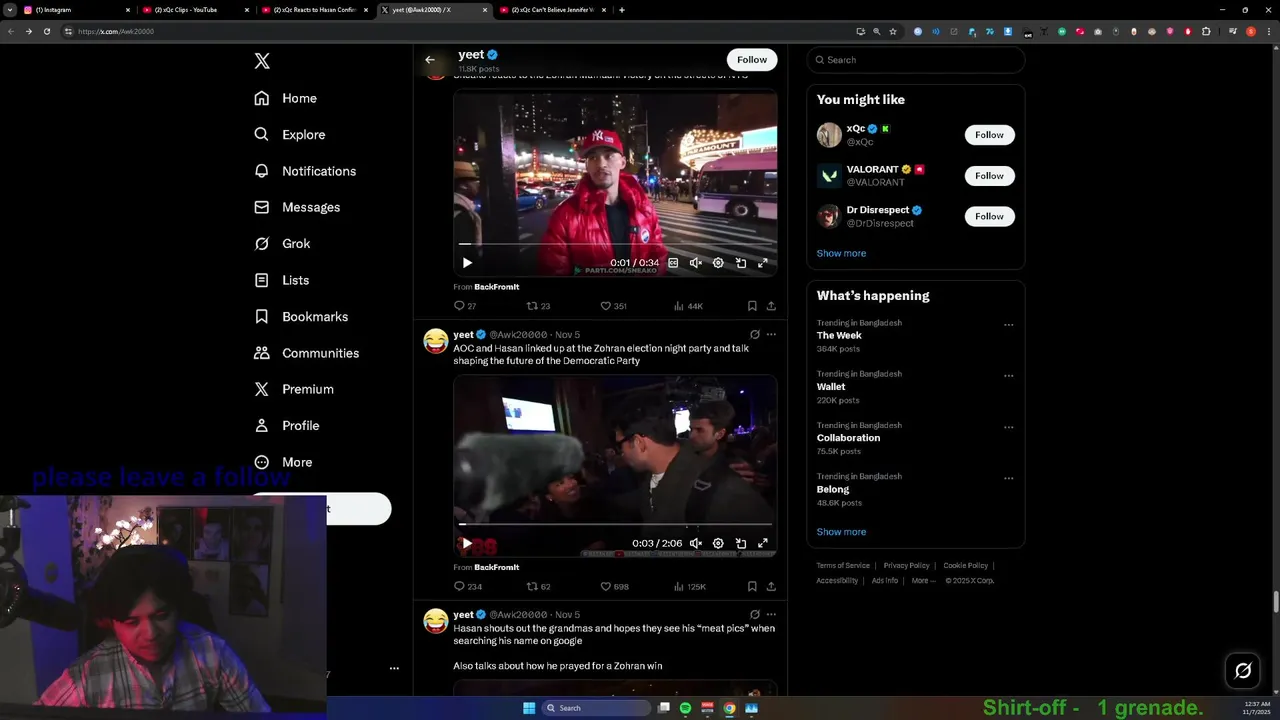Open options for Wallet trend
Screen dimensions: 1280x720
[x=1008, y=376]
